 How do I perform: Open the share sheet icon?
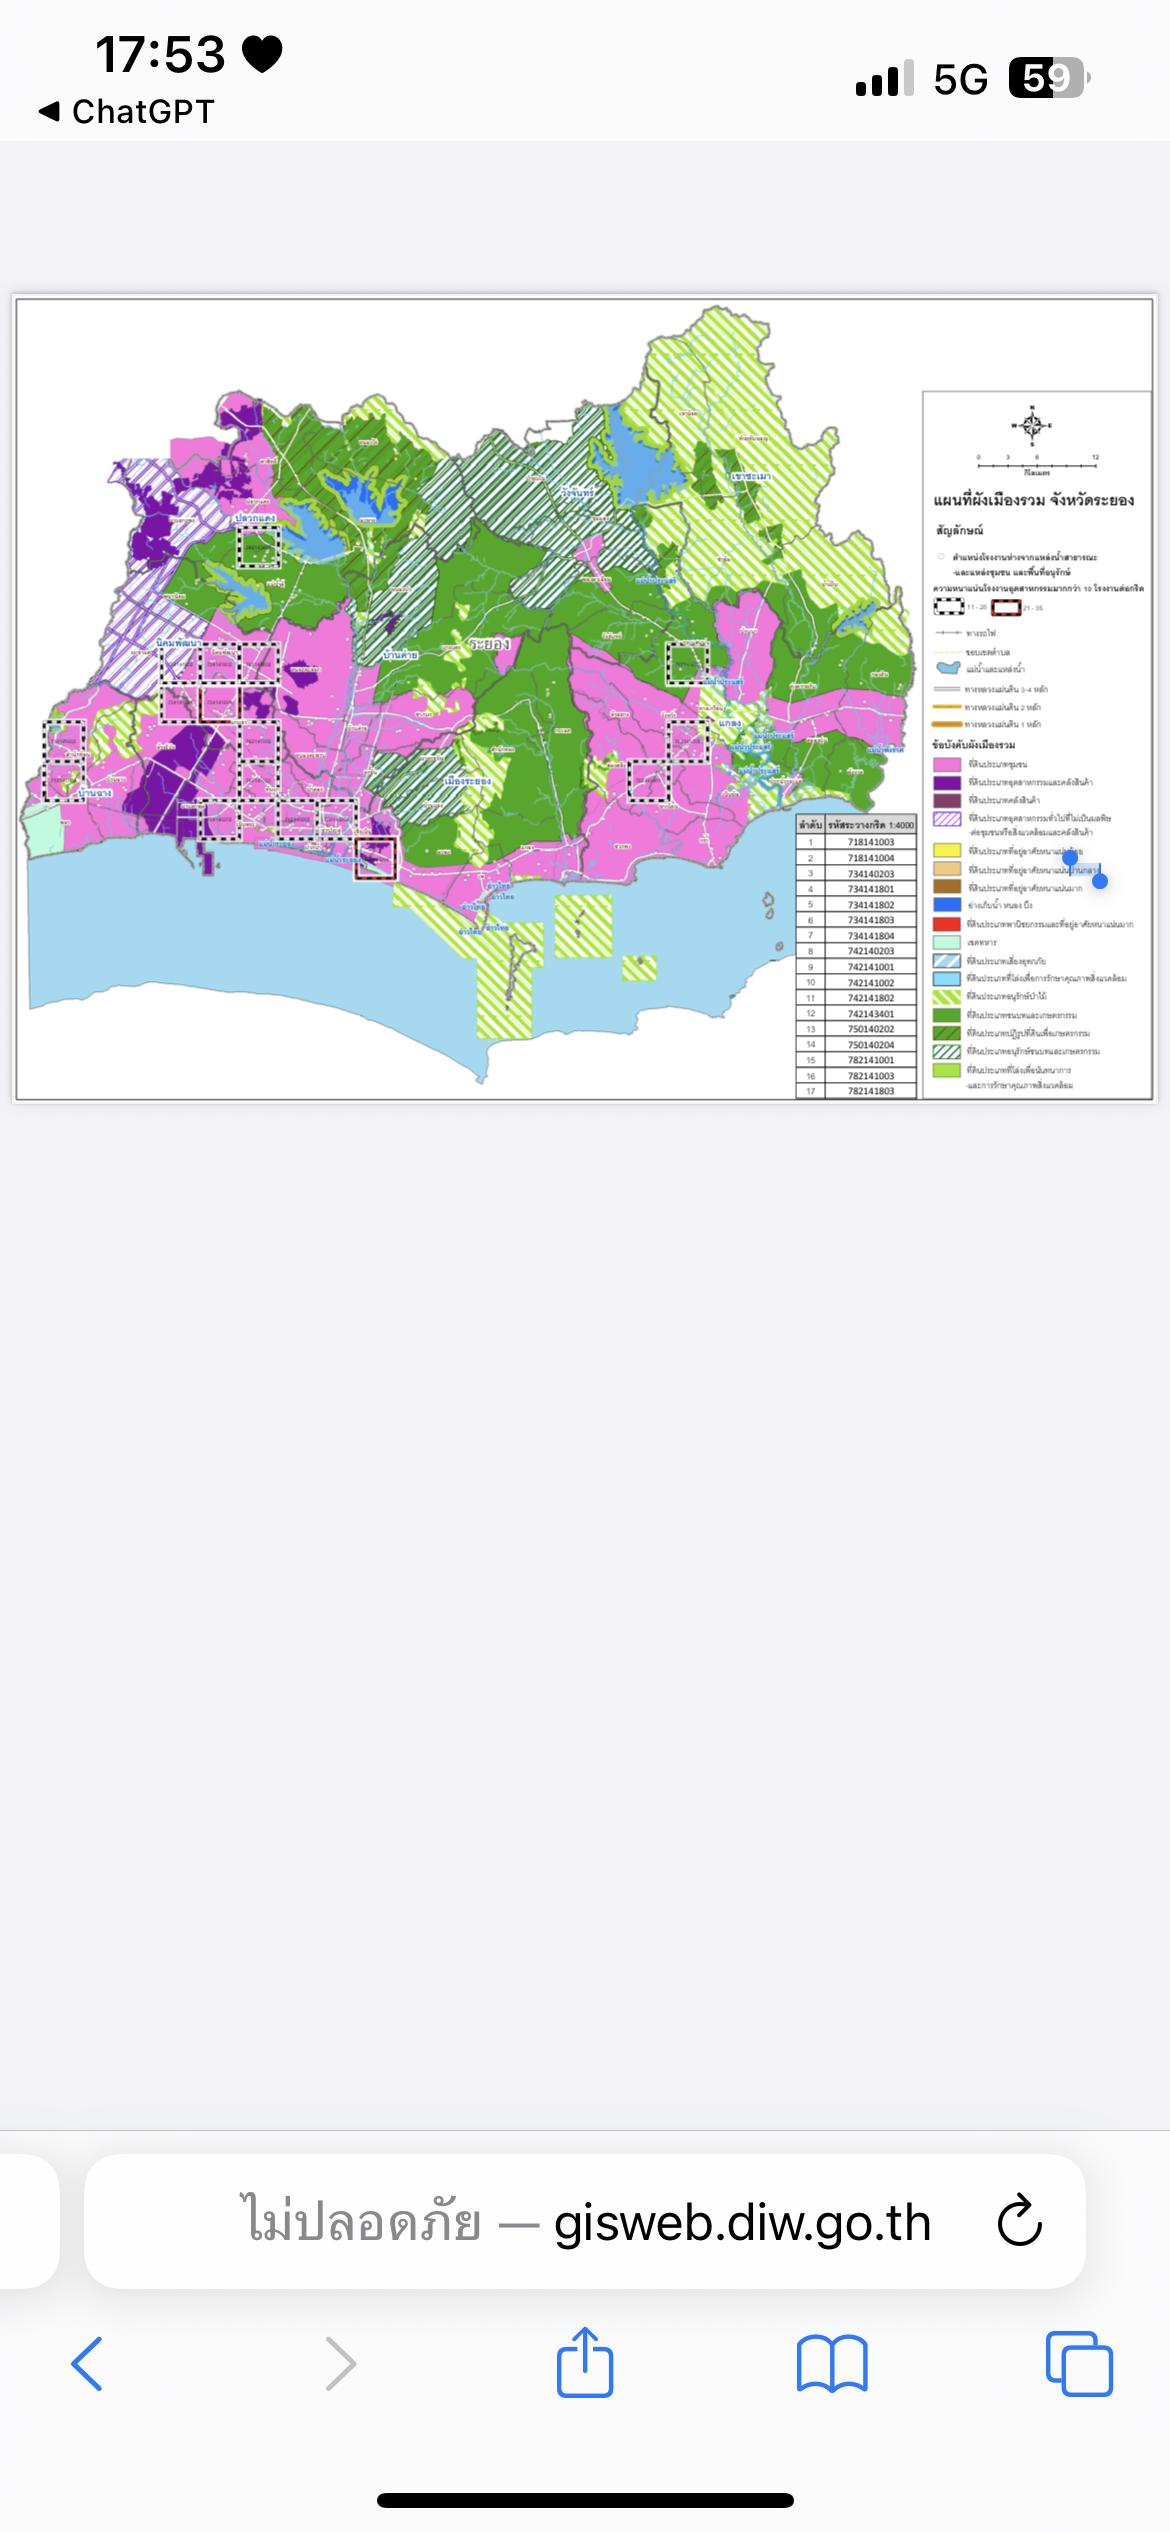585,2361
